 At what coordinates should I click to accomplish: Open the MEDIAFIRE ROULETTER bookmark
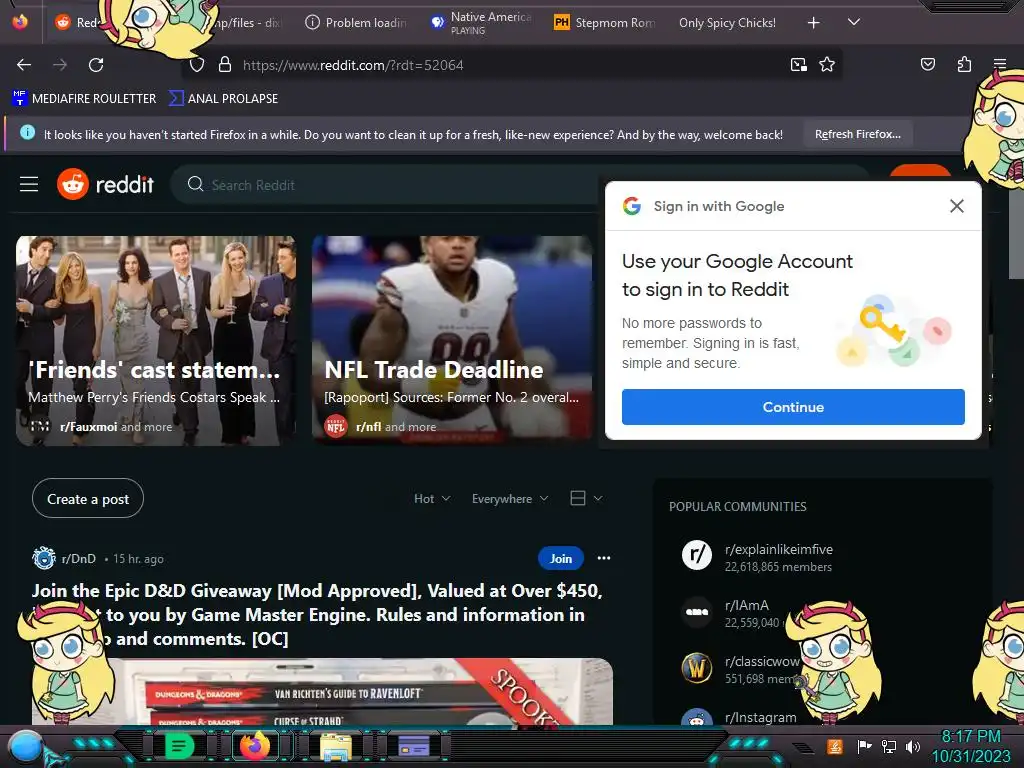84,99
